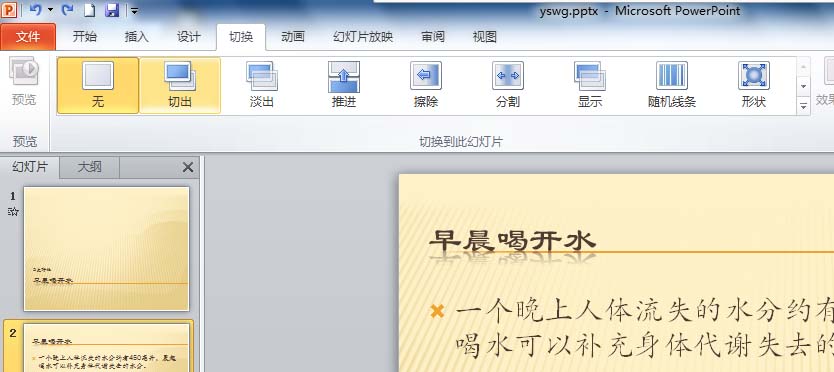Click the PowerPoint application icon in title bar

click(9, 10)
